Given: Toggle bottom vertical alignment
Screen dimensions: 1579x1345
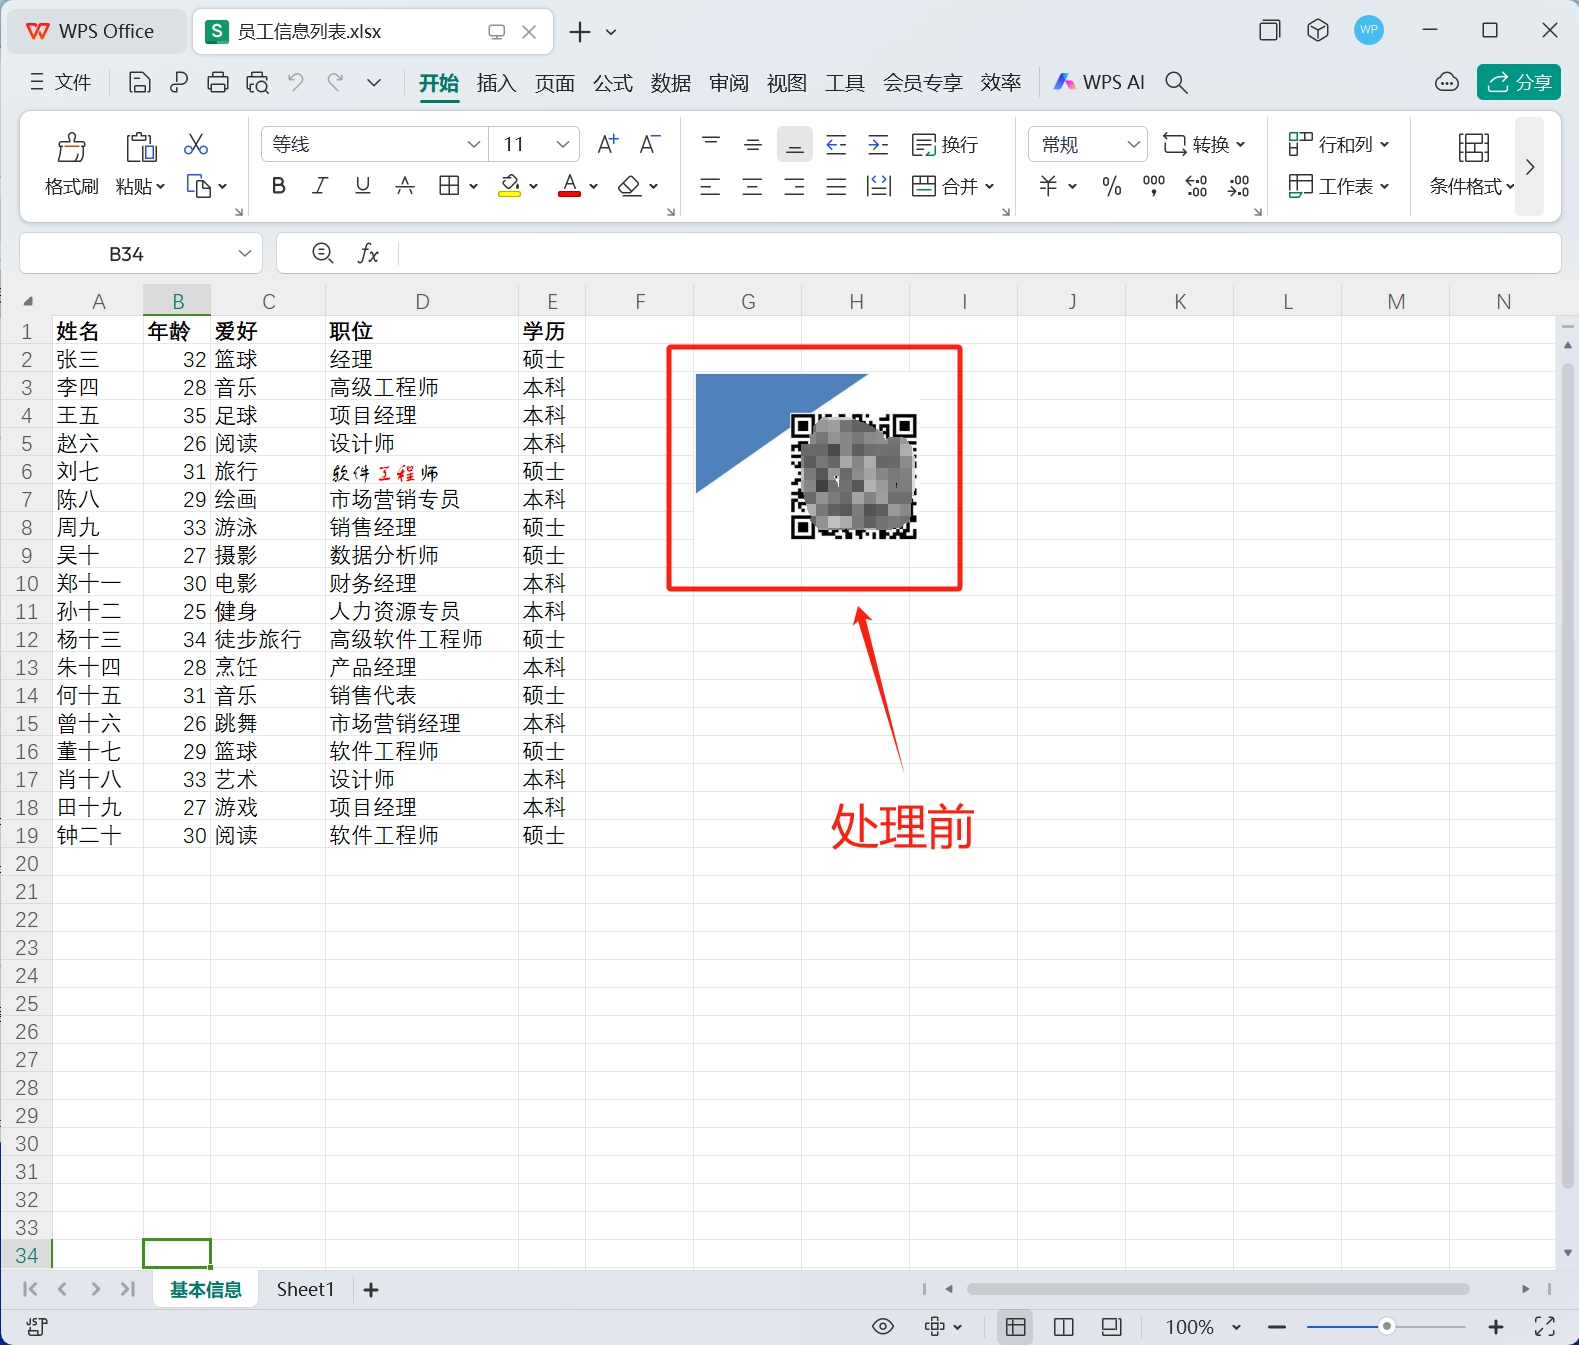Looking at the screenshot, I should click(x=794, y=145).
